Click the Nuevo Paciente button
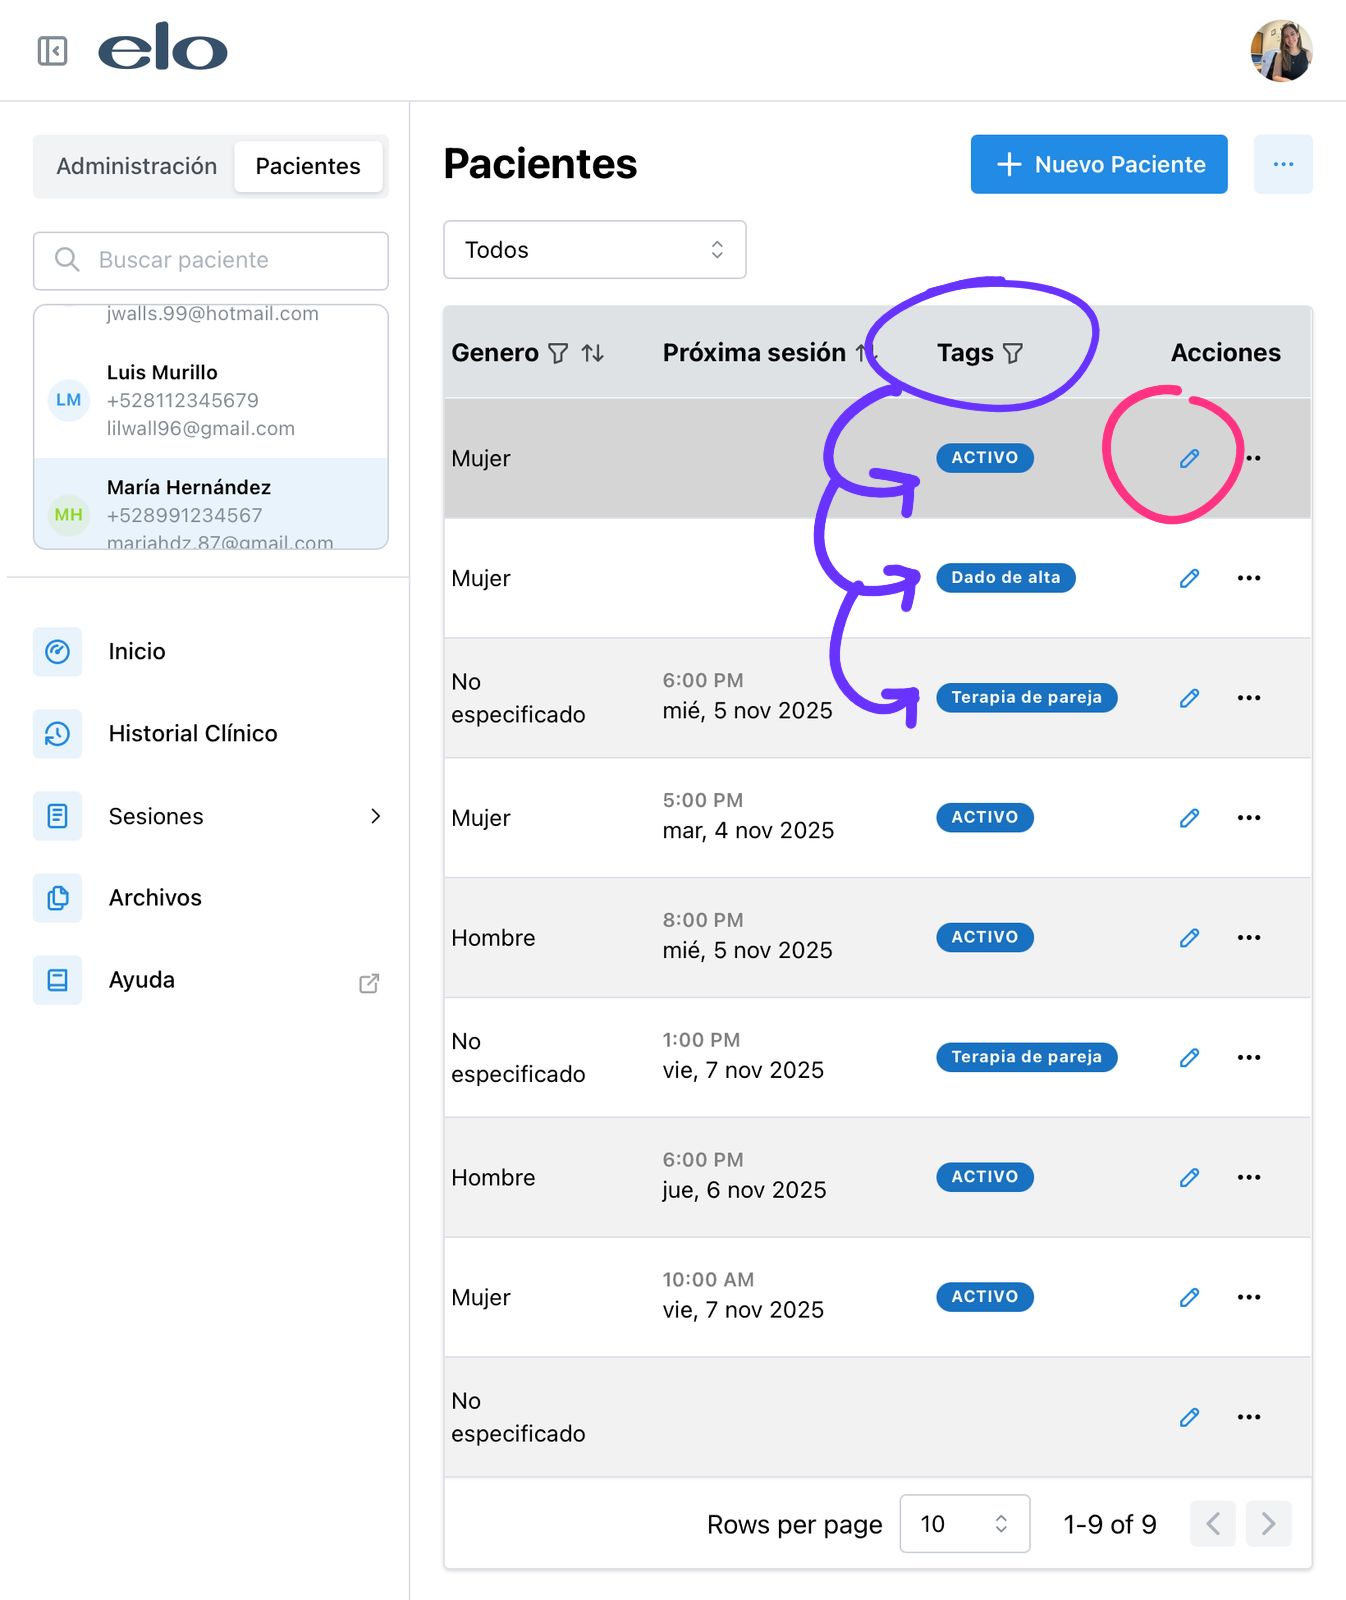The width and height of the screenshot is (1346, 1600). click(x=1098, y=165)
